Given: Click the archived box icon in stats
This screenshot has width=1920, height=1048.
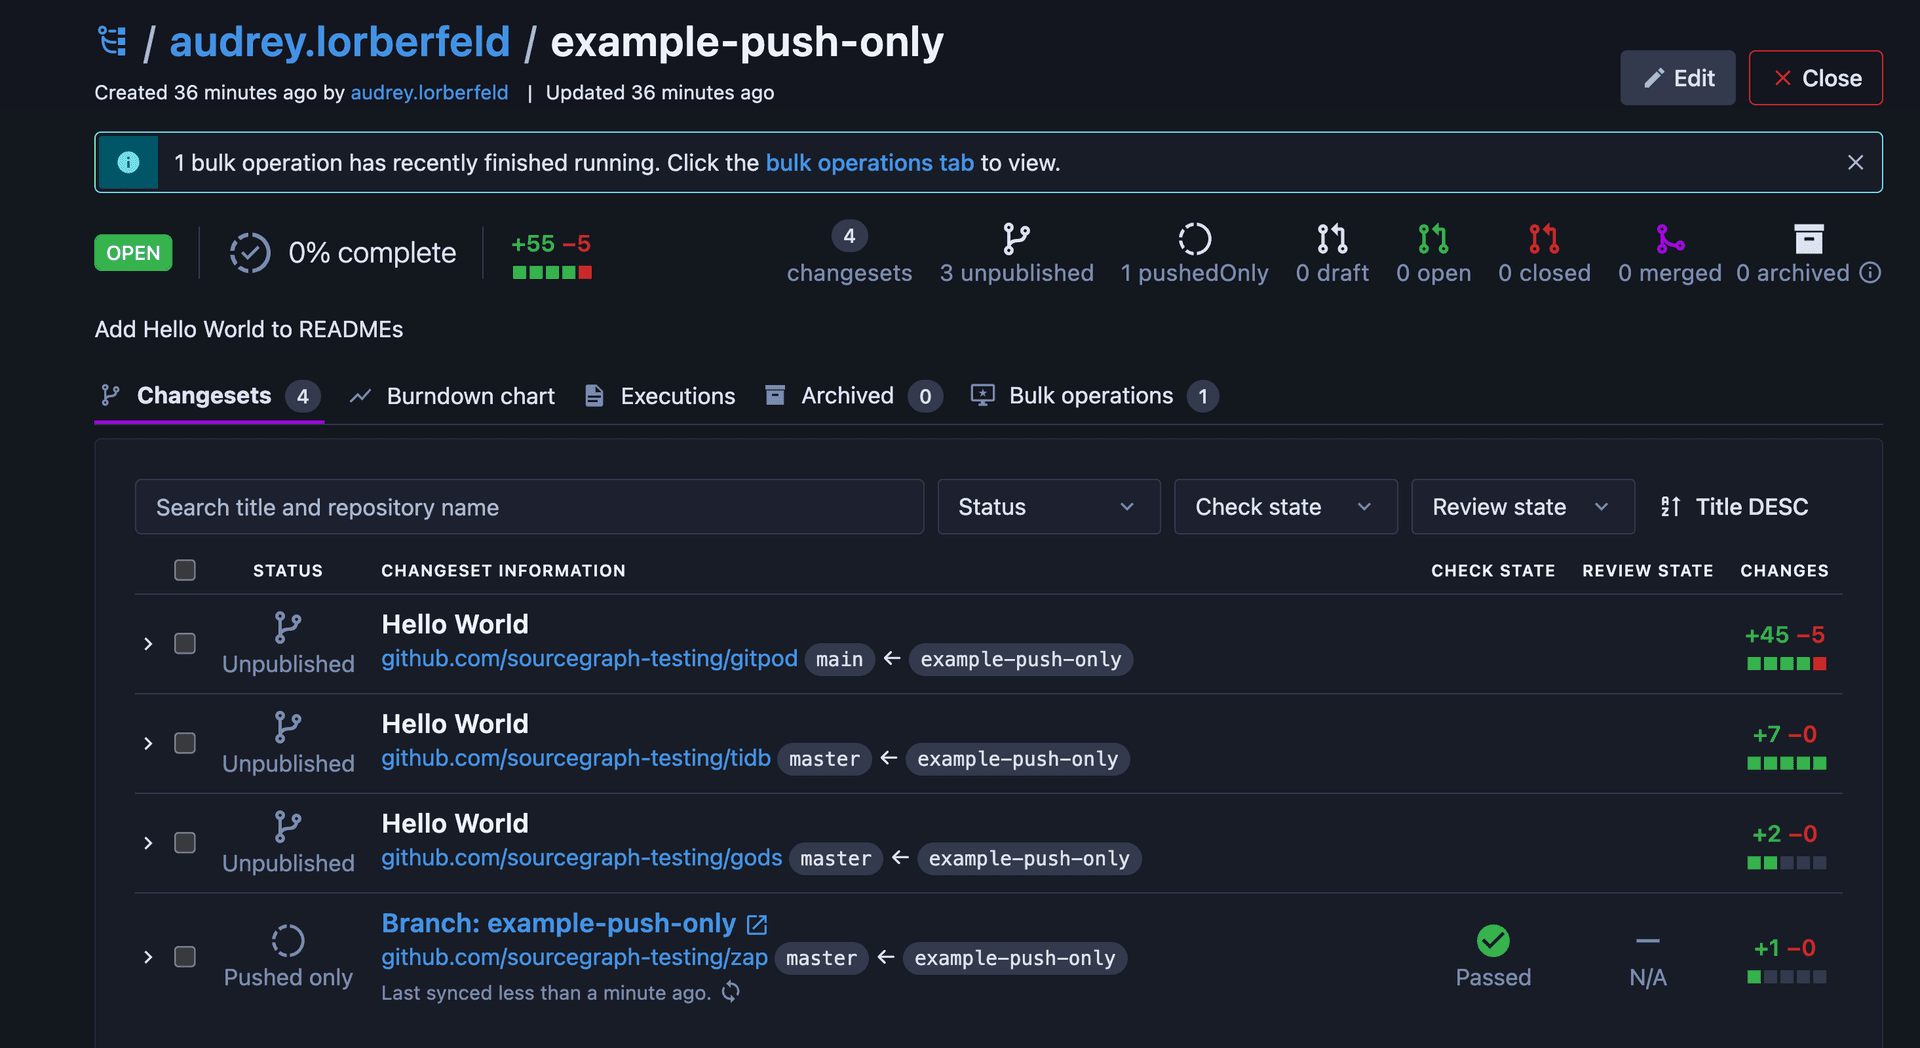Looking at the screenshot, I should [1809, 238].
